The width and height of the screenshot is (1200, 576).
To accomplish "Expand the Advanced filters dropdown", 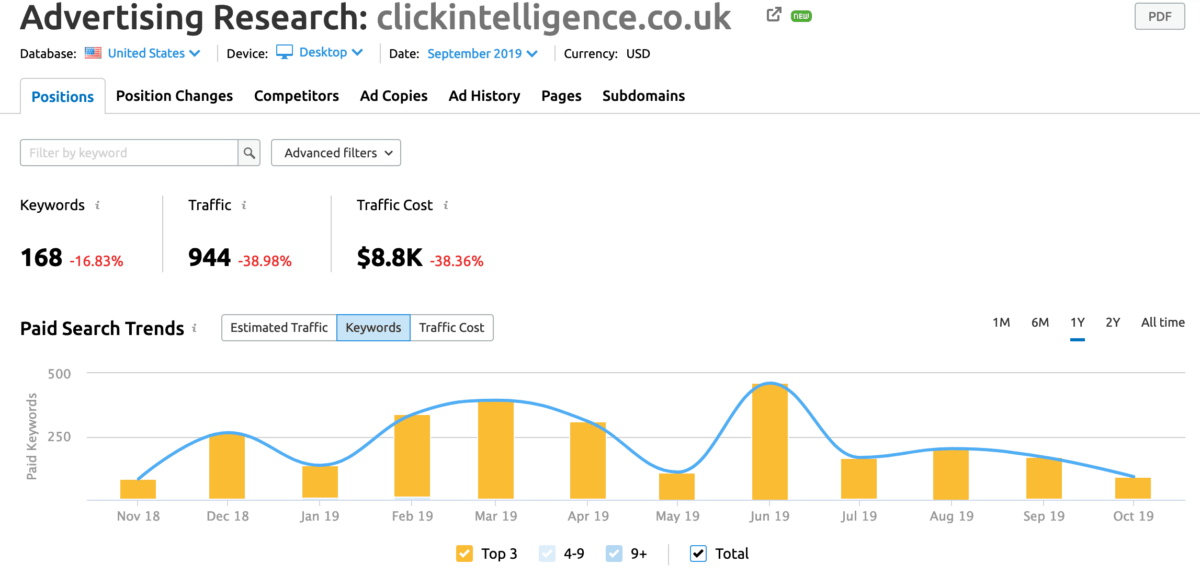I will coord(336,153).
